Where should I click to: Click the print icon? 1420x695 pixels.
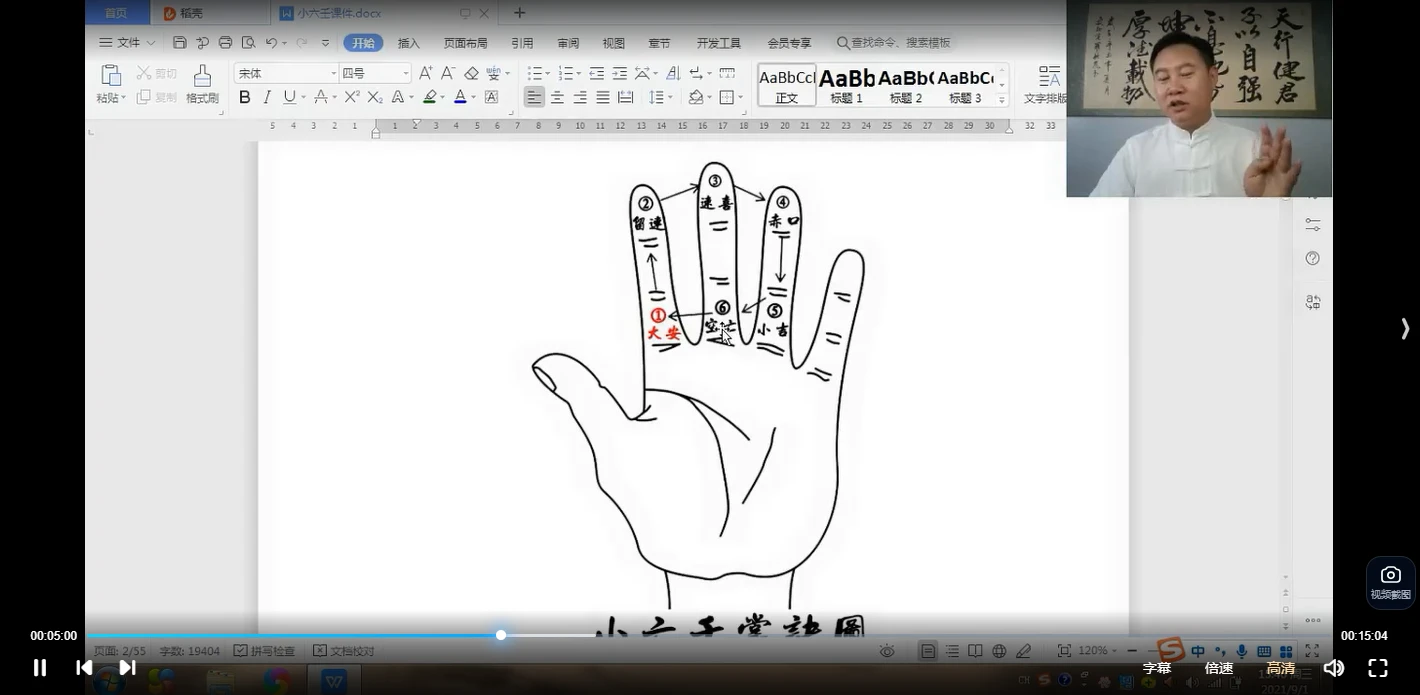coord(225,43)
